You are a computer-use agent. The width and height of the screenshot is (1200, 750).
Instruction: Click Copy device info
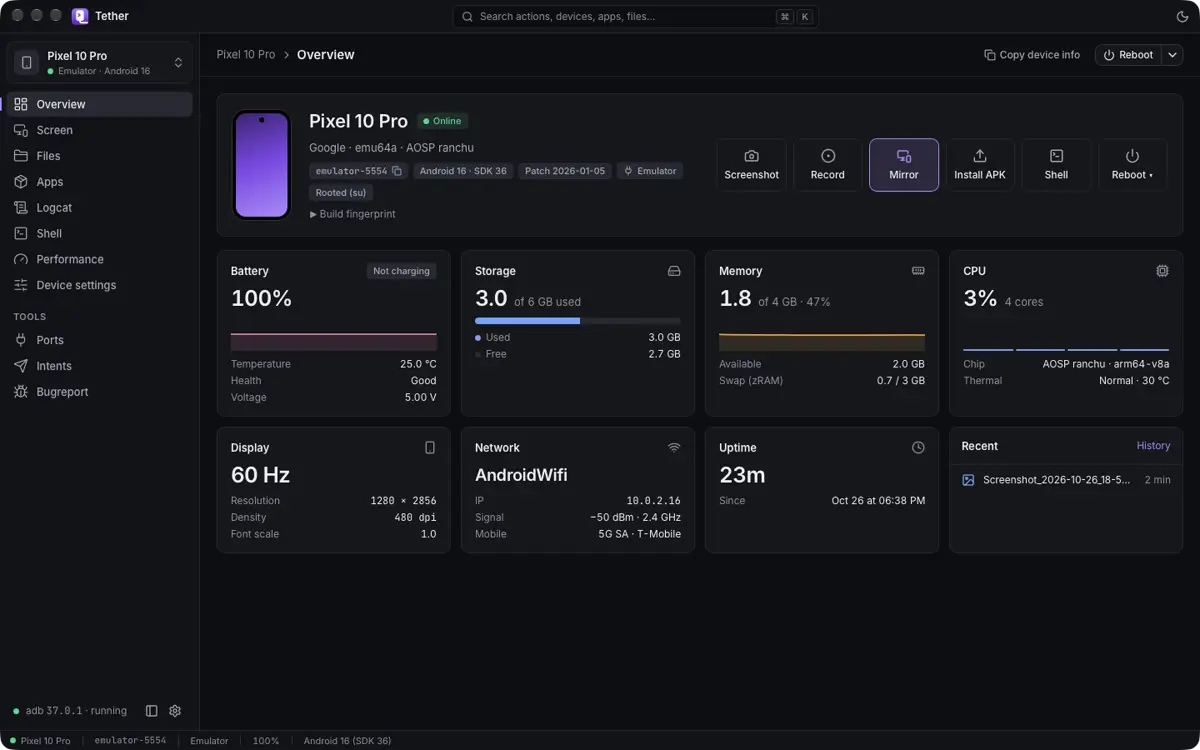[1032, 55]
